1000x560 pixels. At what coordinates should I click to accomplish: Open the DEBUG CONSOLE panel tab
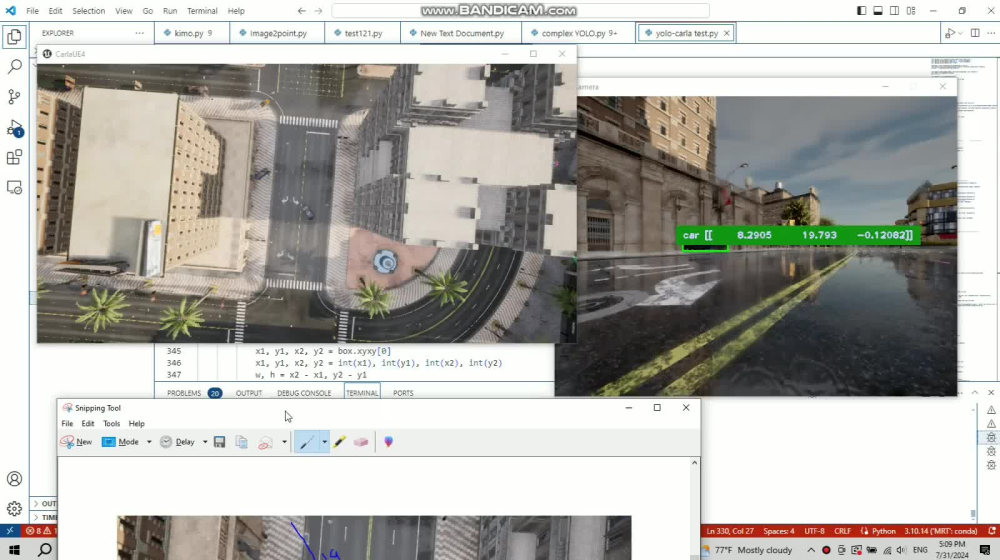[304, 393]
